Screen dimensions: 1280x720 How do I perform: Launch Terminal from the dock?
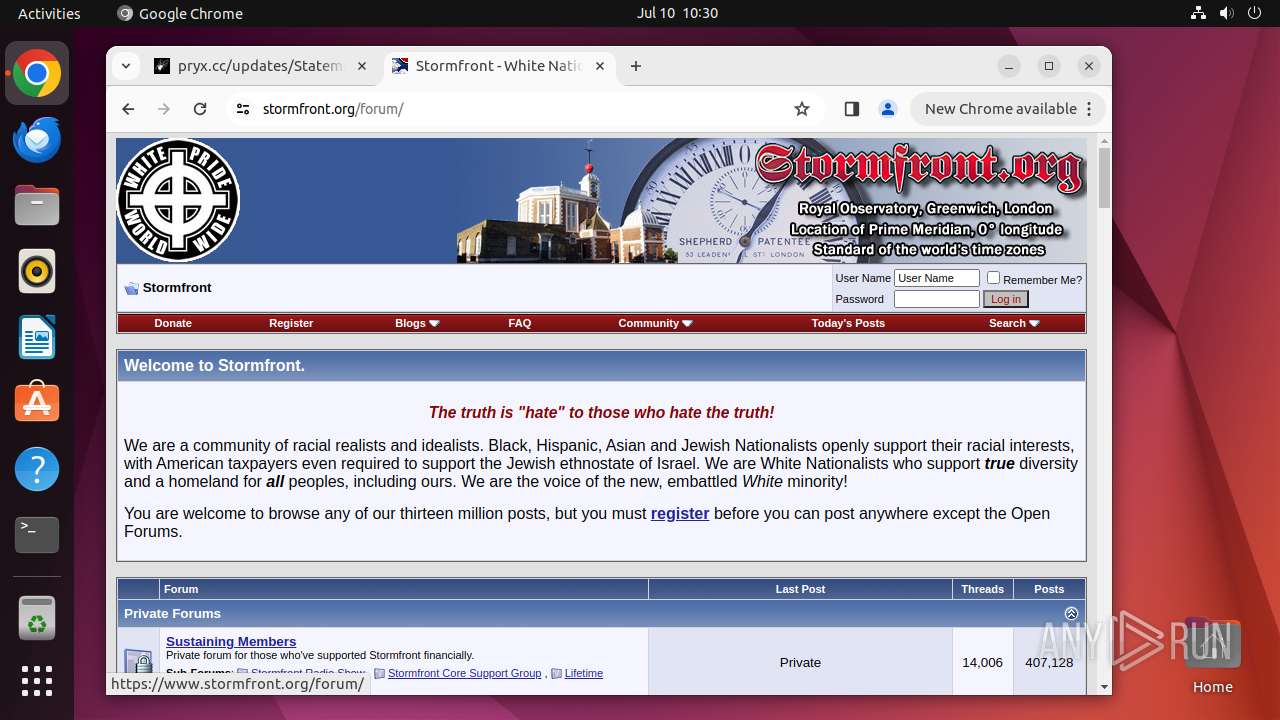[x=37, y=535]
